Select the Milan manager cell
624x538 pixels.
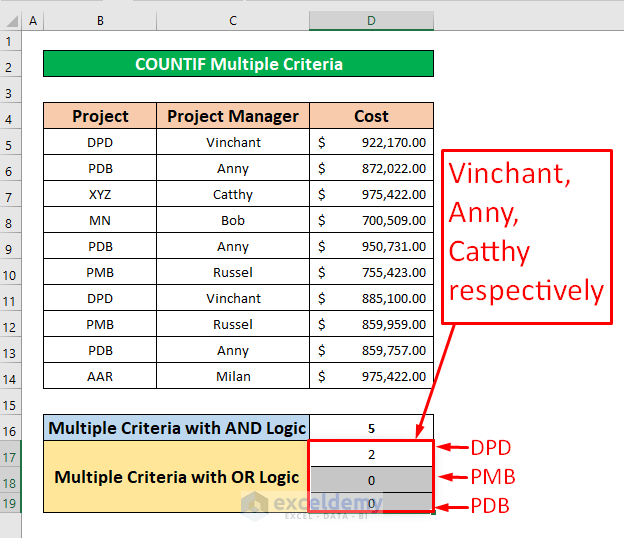[233, 376]
